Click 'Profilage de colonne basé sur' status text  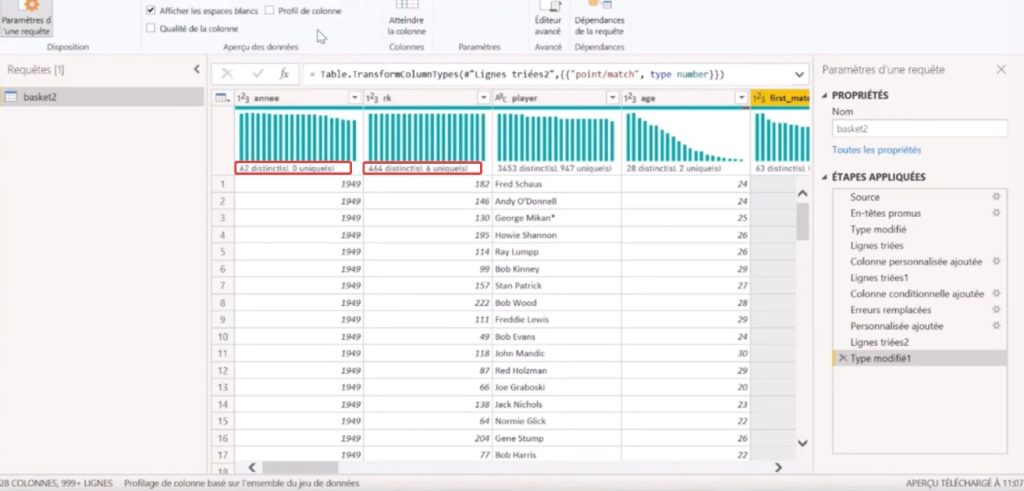pos(241,483)
